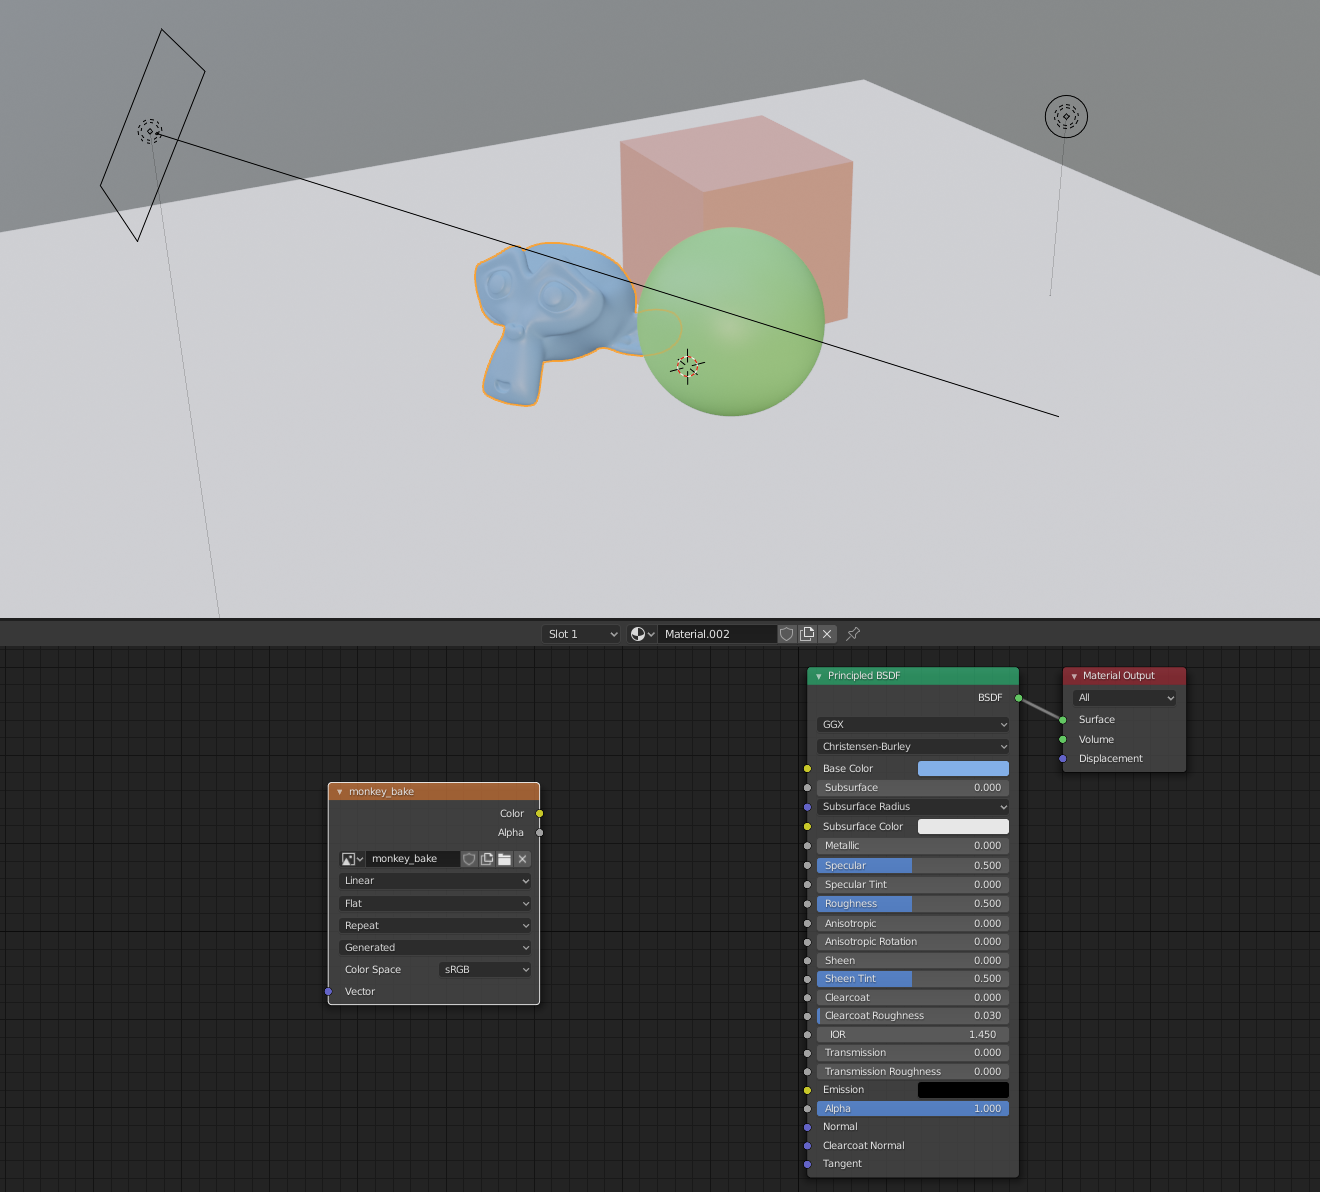The width and height of the screenshot is (1320, 1192).
Task: Open the Slot 1 dropdown
Action: [x=582, y=634]
